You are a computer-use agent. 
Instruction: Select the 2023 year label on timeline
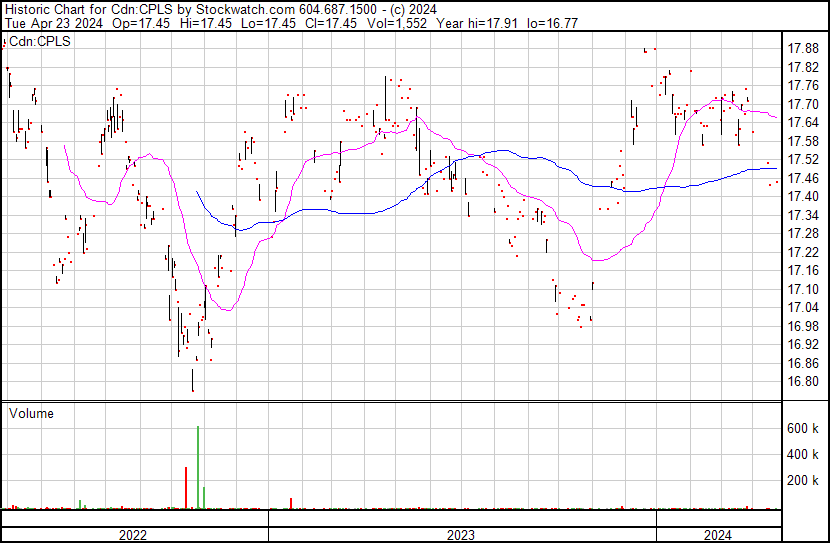(461, 535)
